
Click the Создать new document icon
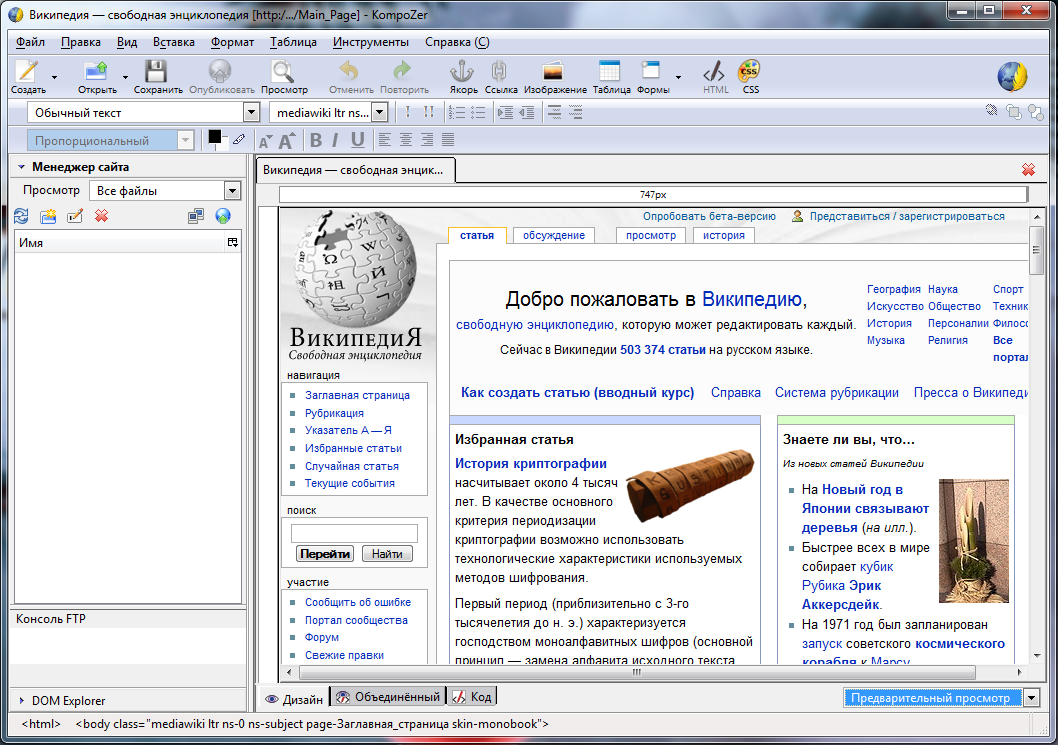tap(28, 72)
